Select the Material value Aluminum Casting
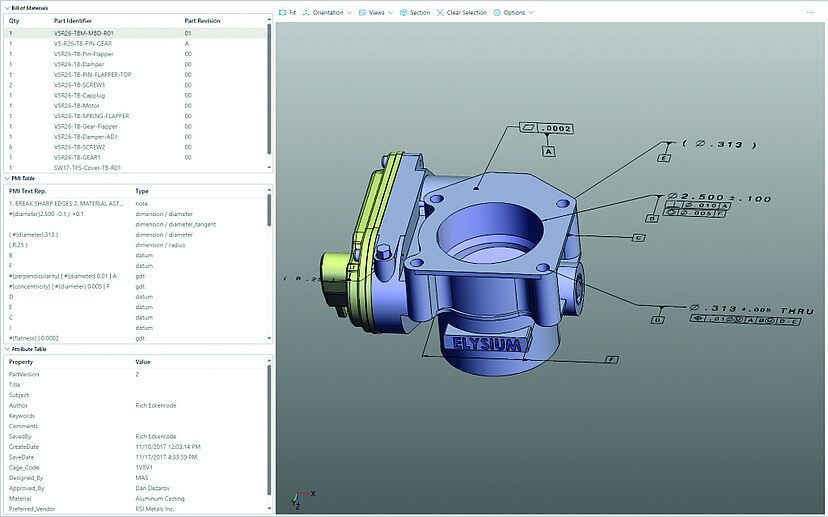 (160, 499)
